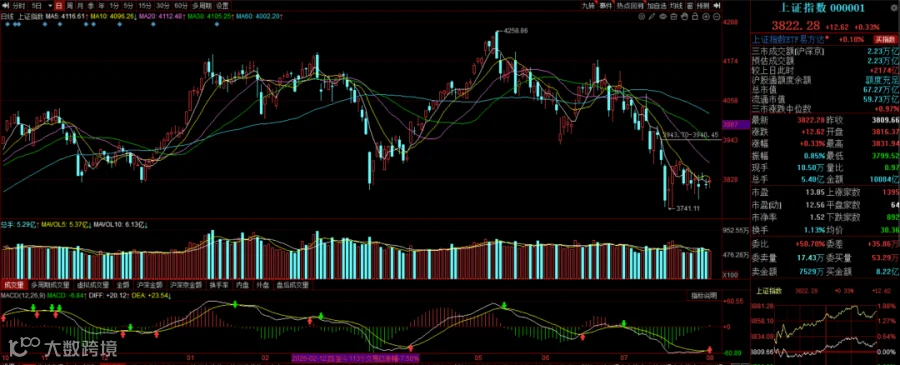Viewport: 900px width, 365px height.
Task: Collapse the right panel with the arrow next to 预测
Action: 716,6
